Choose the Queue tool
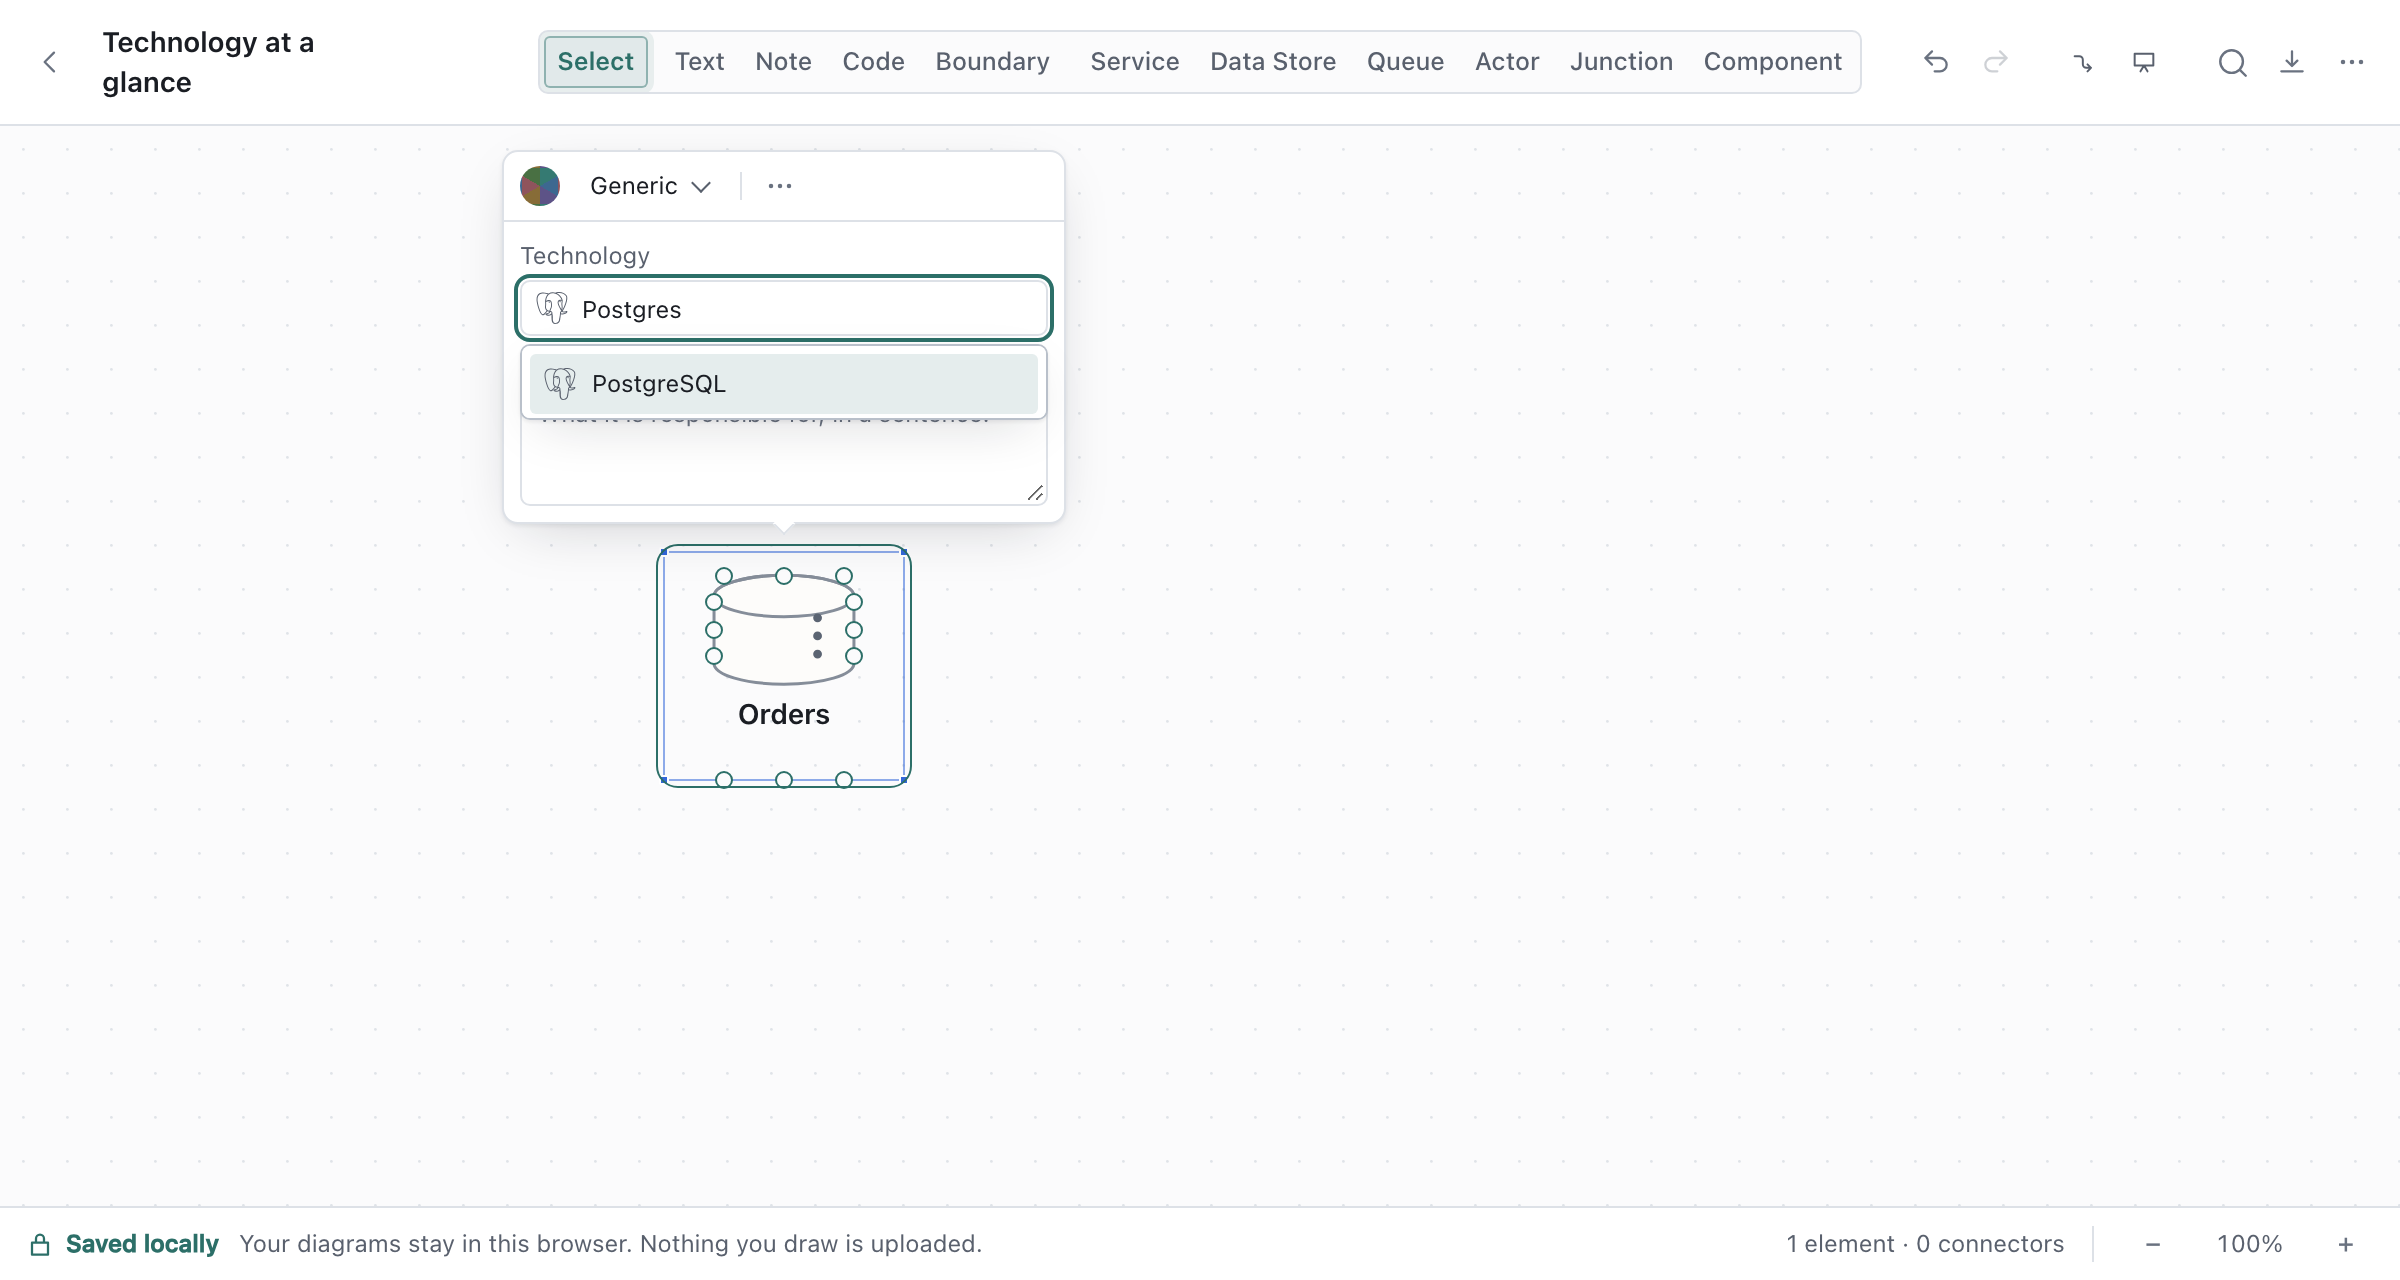2400x1280 pixels. [x=1405, y=62]
